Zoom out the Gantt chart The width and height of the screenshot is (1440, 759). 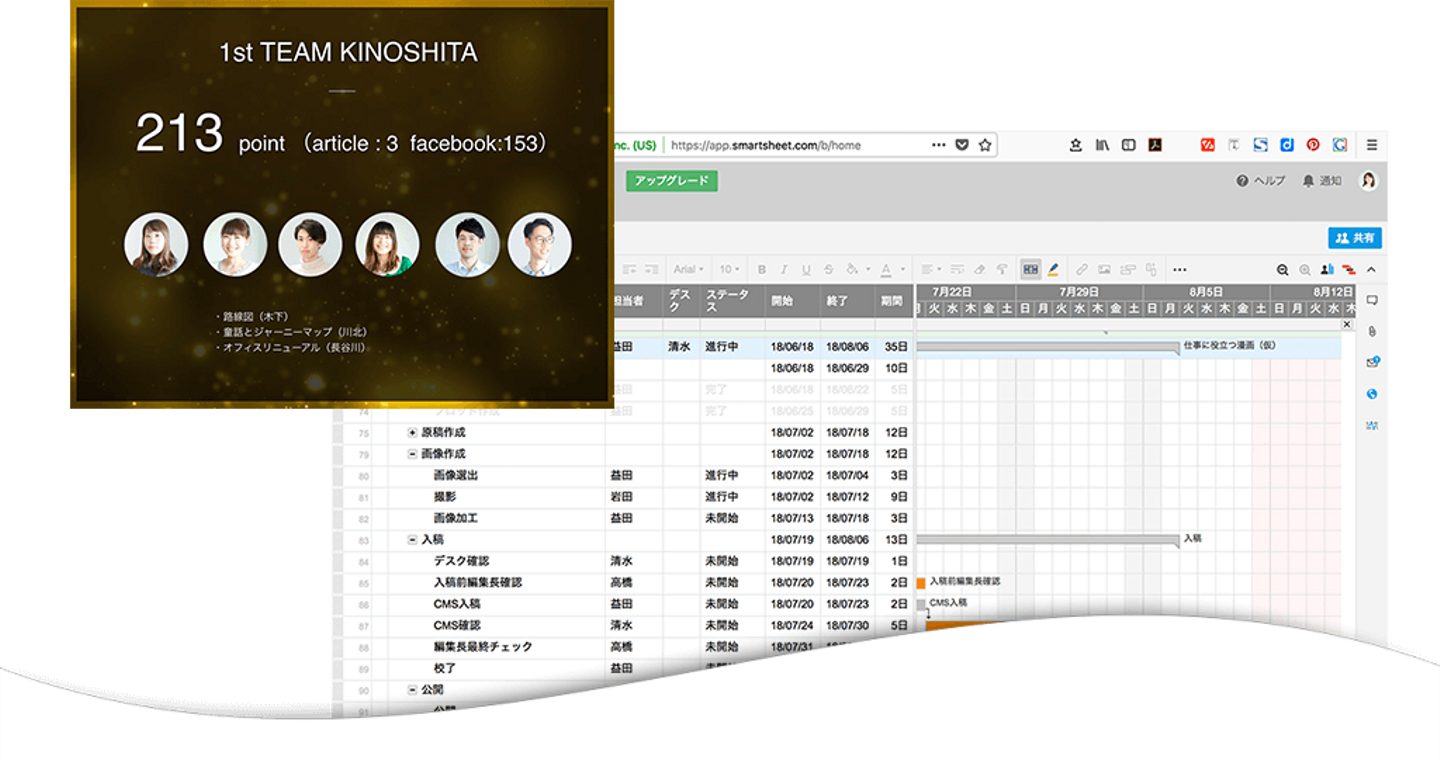coord(1283,269)
